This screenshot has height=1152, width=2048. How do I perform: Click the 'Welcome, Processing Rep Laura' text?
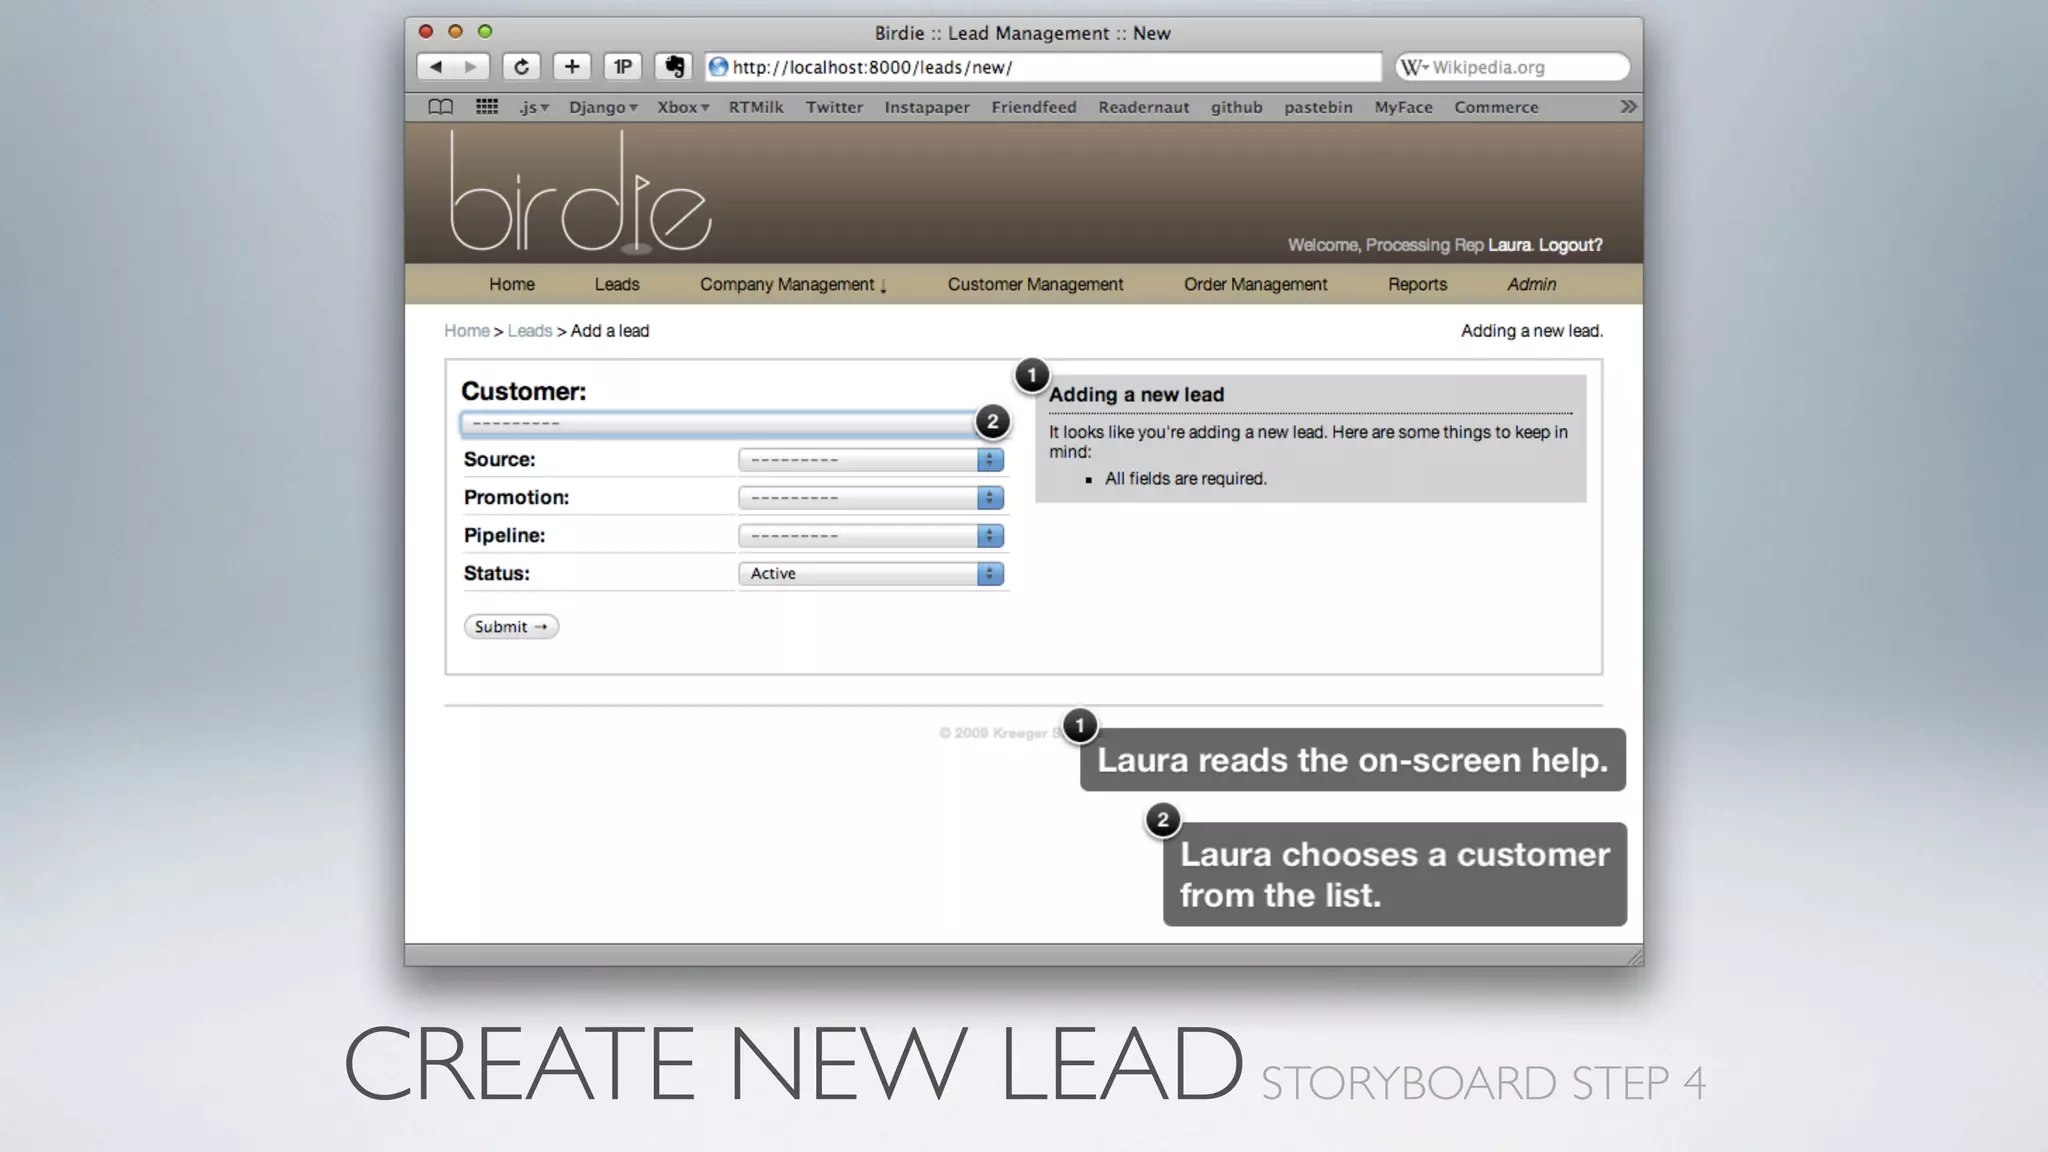coord(1409,245)
